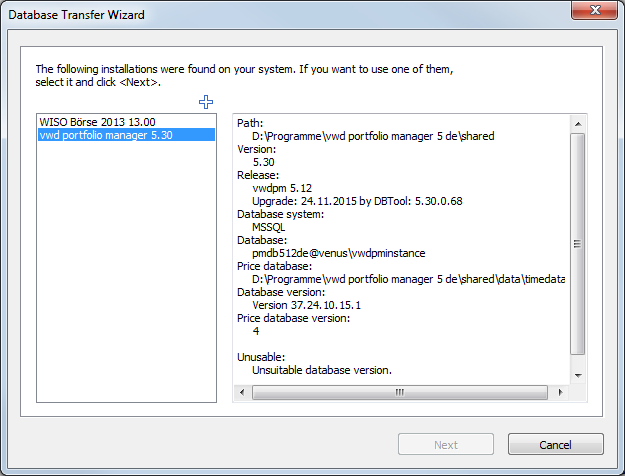Image resolution: width=625 pixels, height=476 pixels.
Task: Click the horizontal scrollbar right arrow
Action: (562, 392)
